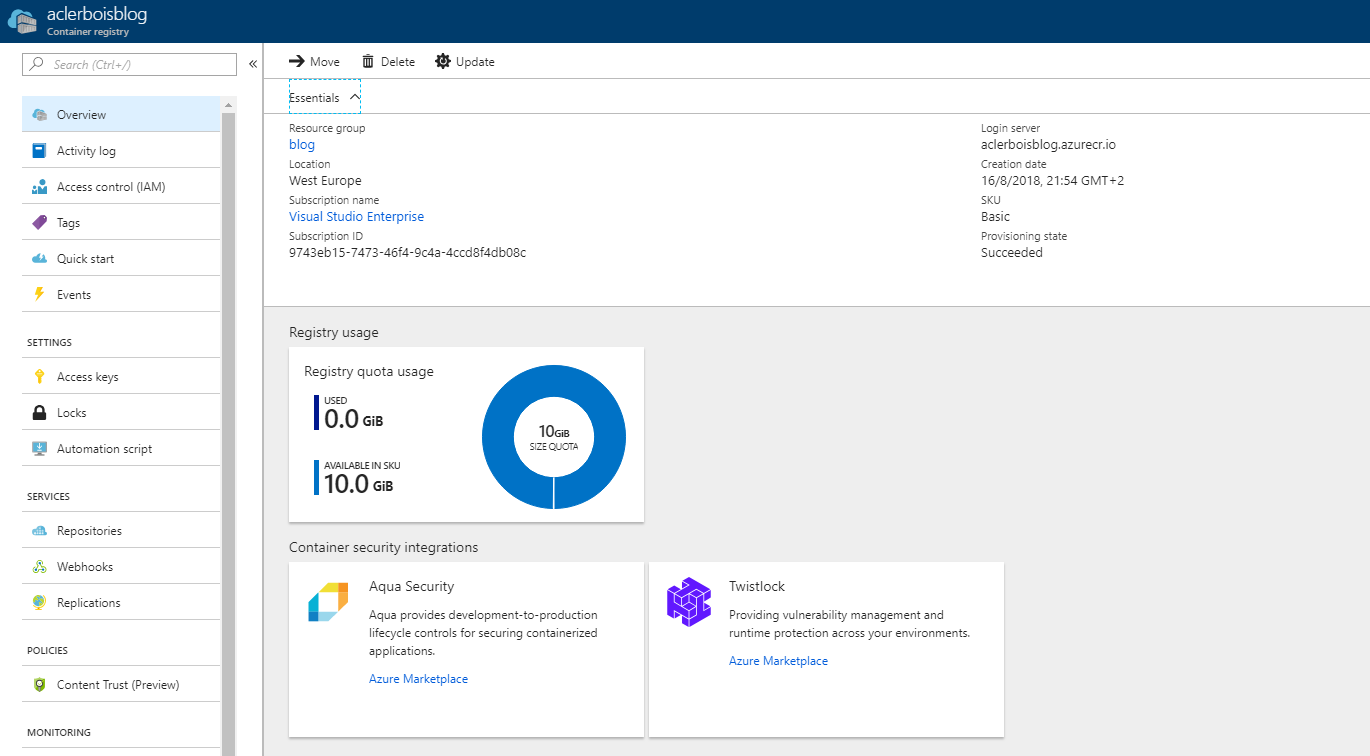Click the Delete button in toolbar

388,62
